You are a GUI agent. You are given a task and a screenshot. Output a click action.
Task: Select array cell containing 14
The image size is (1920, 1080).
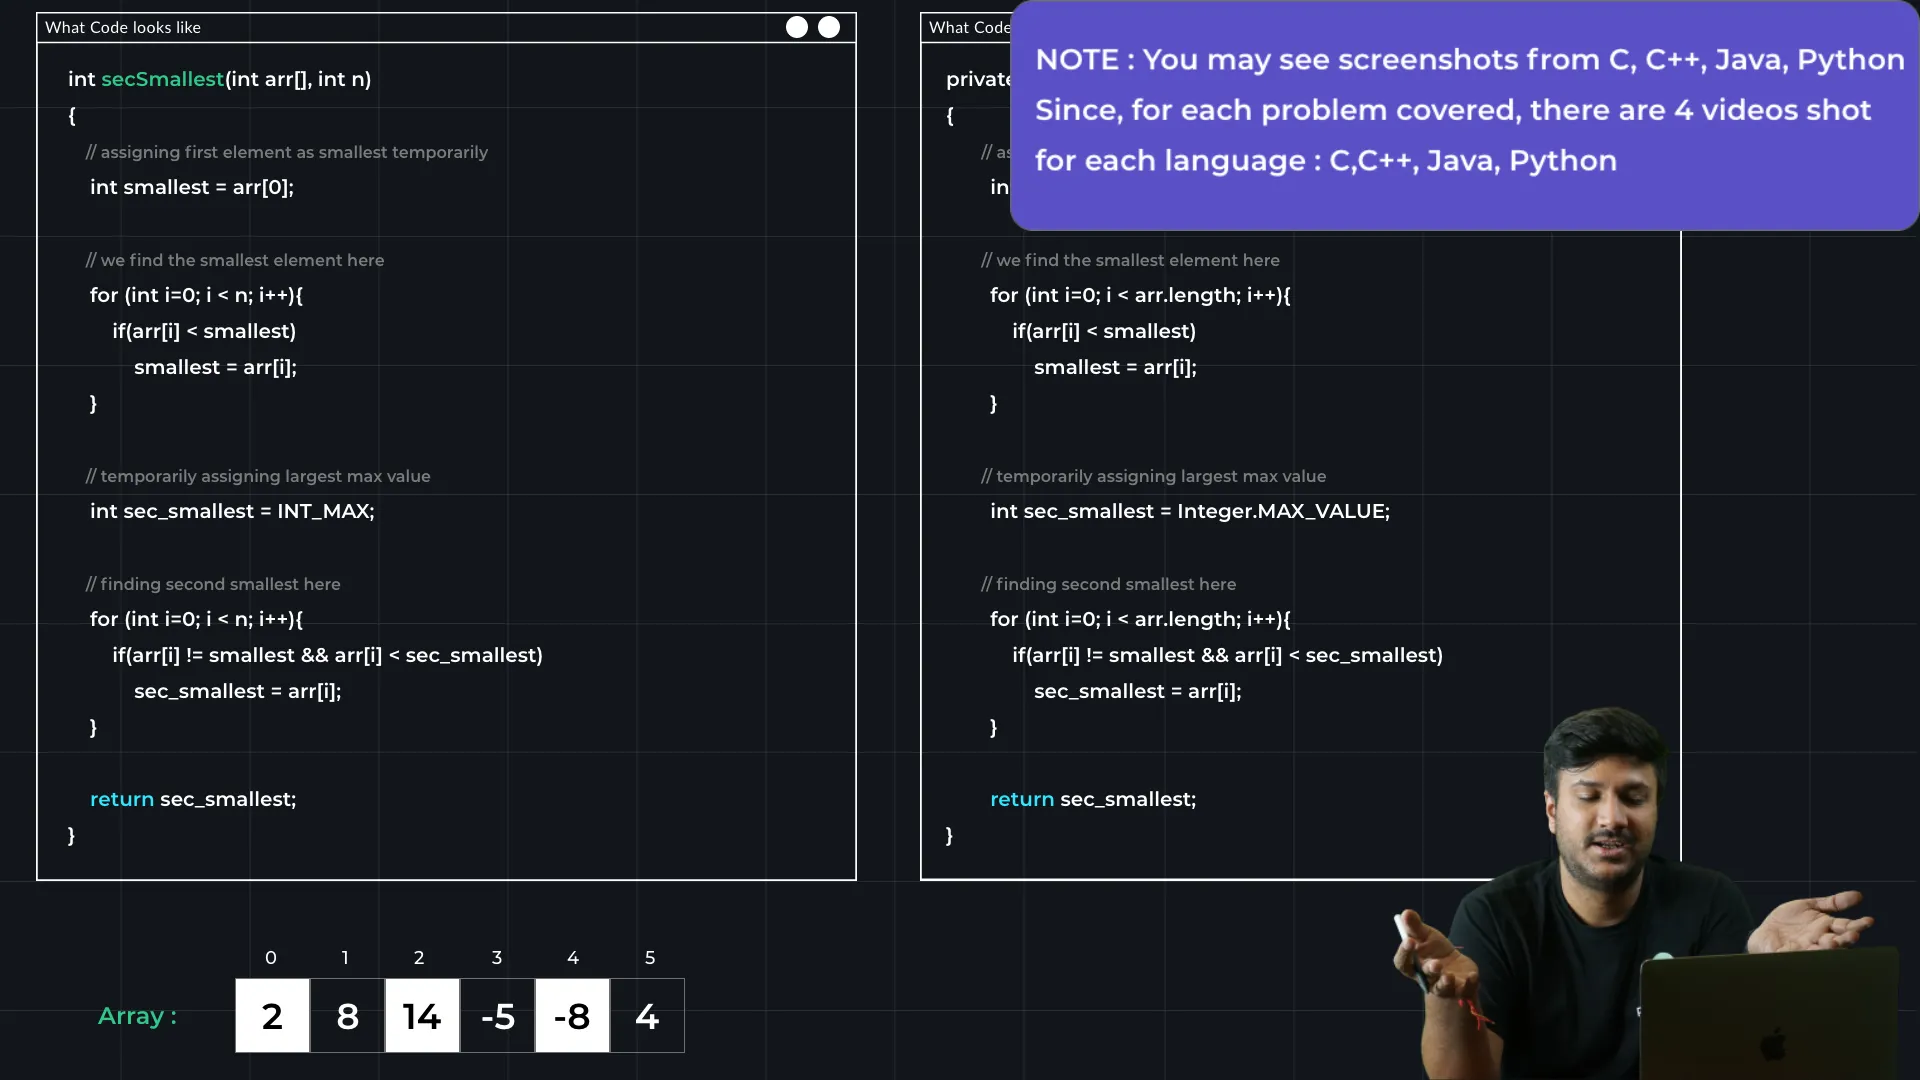(422, 1016)
